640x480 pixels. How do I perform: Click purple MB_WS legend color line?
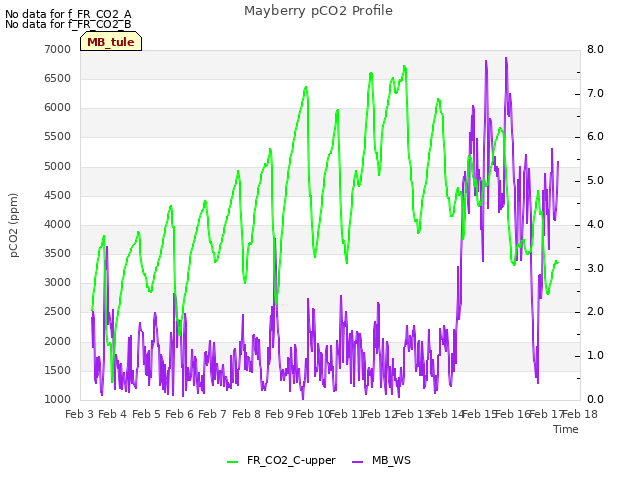tap(357, 462)
